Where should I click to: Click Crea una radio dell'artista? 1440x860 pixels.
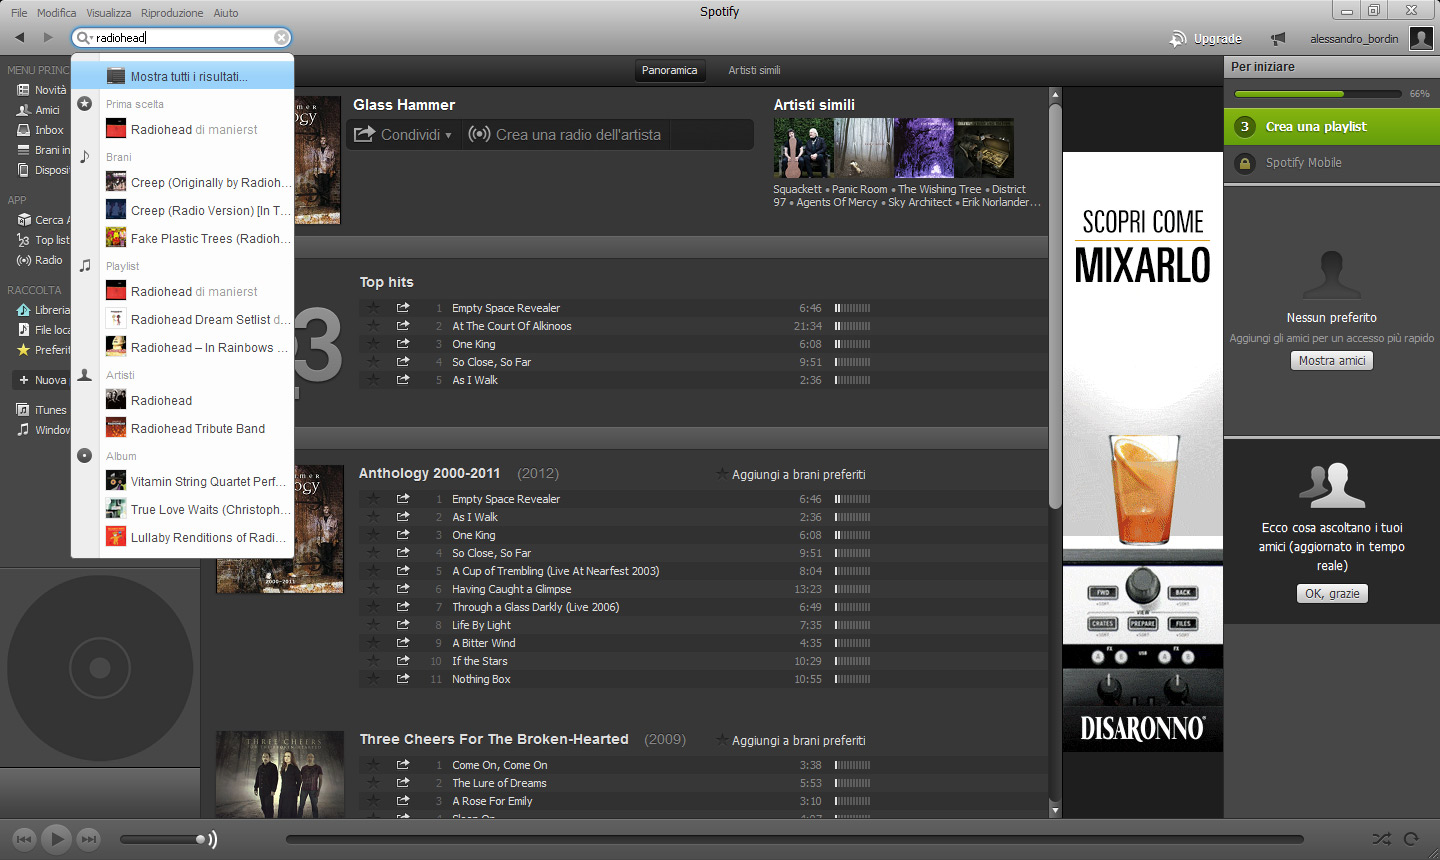(x=565, y=134)
